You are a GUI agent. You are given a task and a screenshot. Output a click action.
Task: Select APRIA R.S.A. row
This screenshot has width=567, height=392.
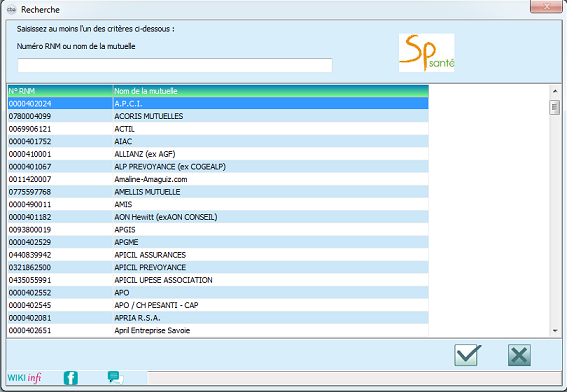218,318
